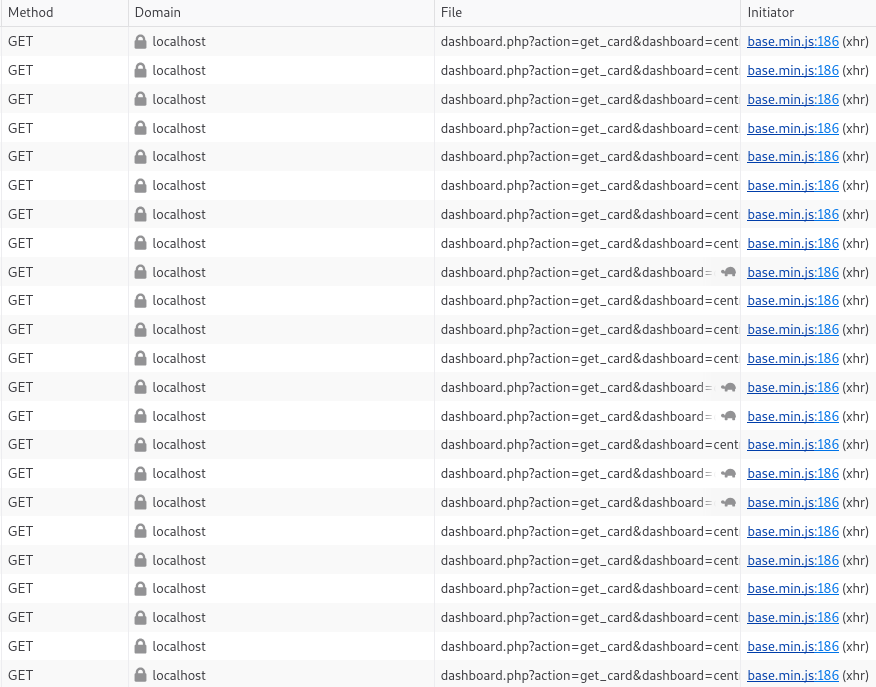Click the lock icon in the second request row
This screenshot has width=876, height=687.
[x=141, y=71]
